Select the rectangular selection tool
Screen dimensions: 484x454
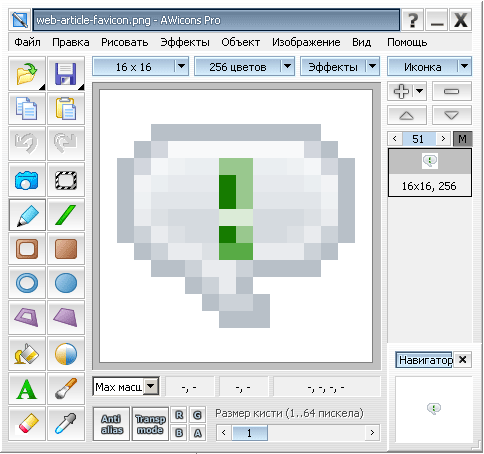tap(66, 180)
